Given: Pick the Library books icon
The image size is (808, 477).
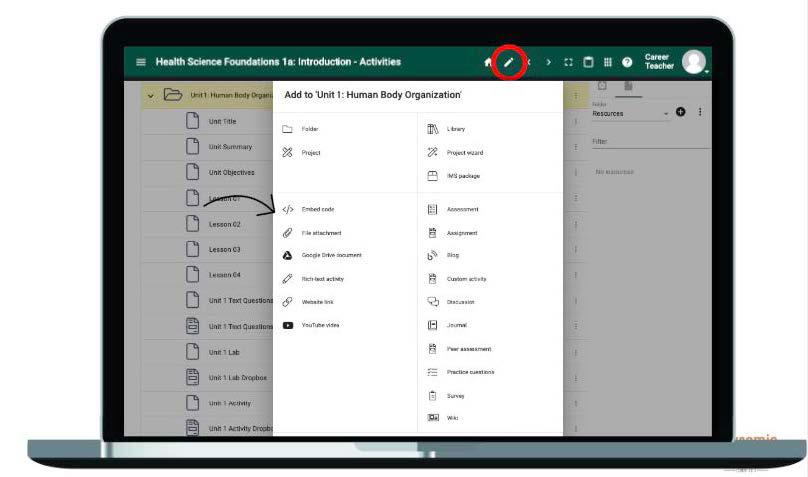Looking at the screenshot, I should tap(432, 129).
